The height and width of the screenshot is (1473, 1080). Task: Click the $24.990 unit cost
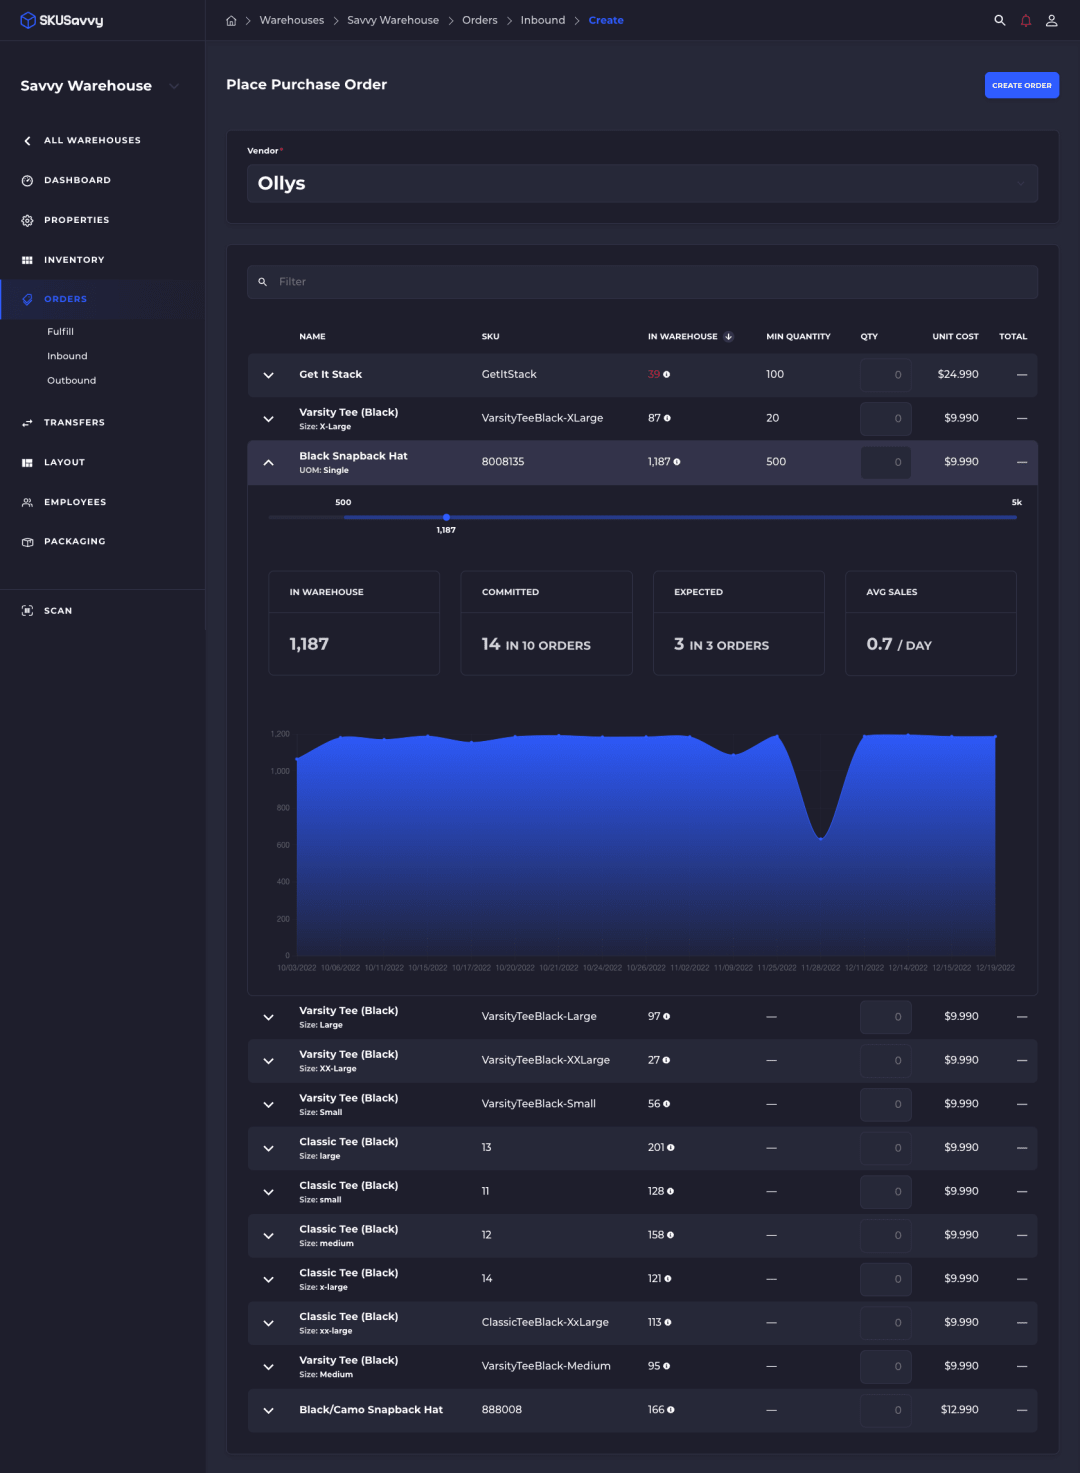tap(958, 374)
